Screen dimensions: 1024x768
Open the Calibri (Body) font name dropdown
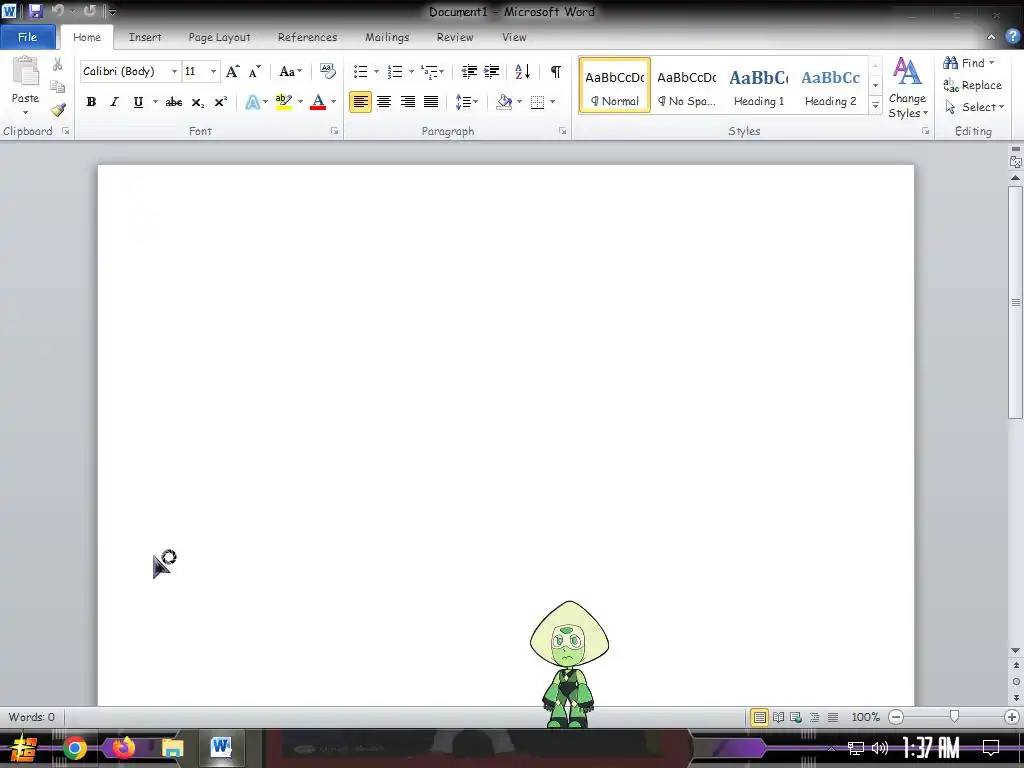(x=174, y=71)
